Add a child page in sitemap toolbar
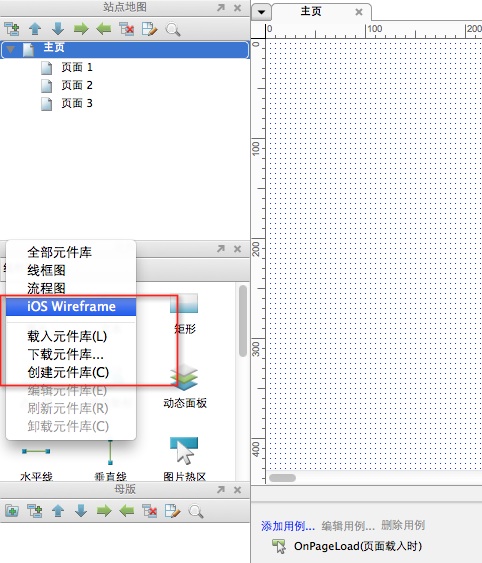Screen dimensions: 482x563 tap(11, 29)
